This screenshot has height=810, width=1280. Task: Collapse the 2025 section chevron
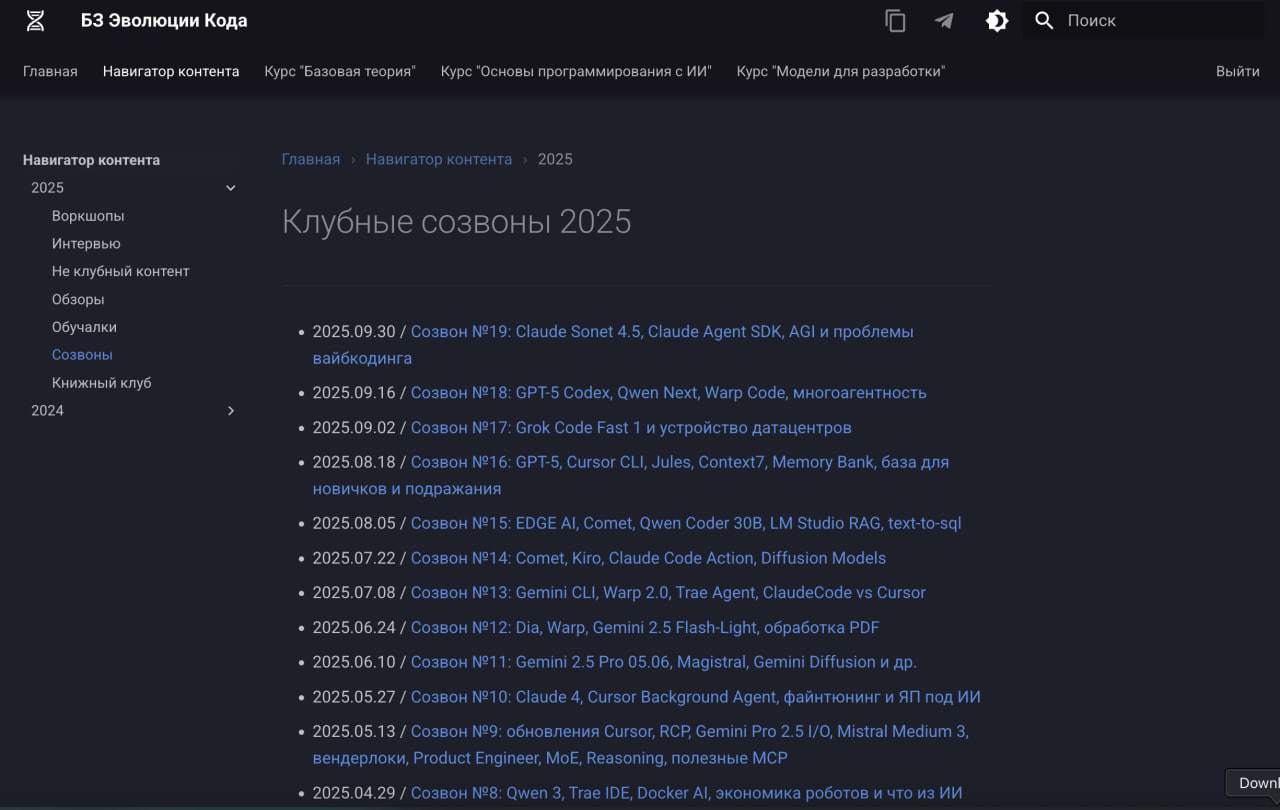tap(231, 188)
